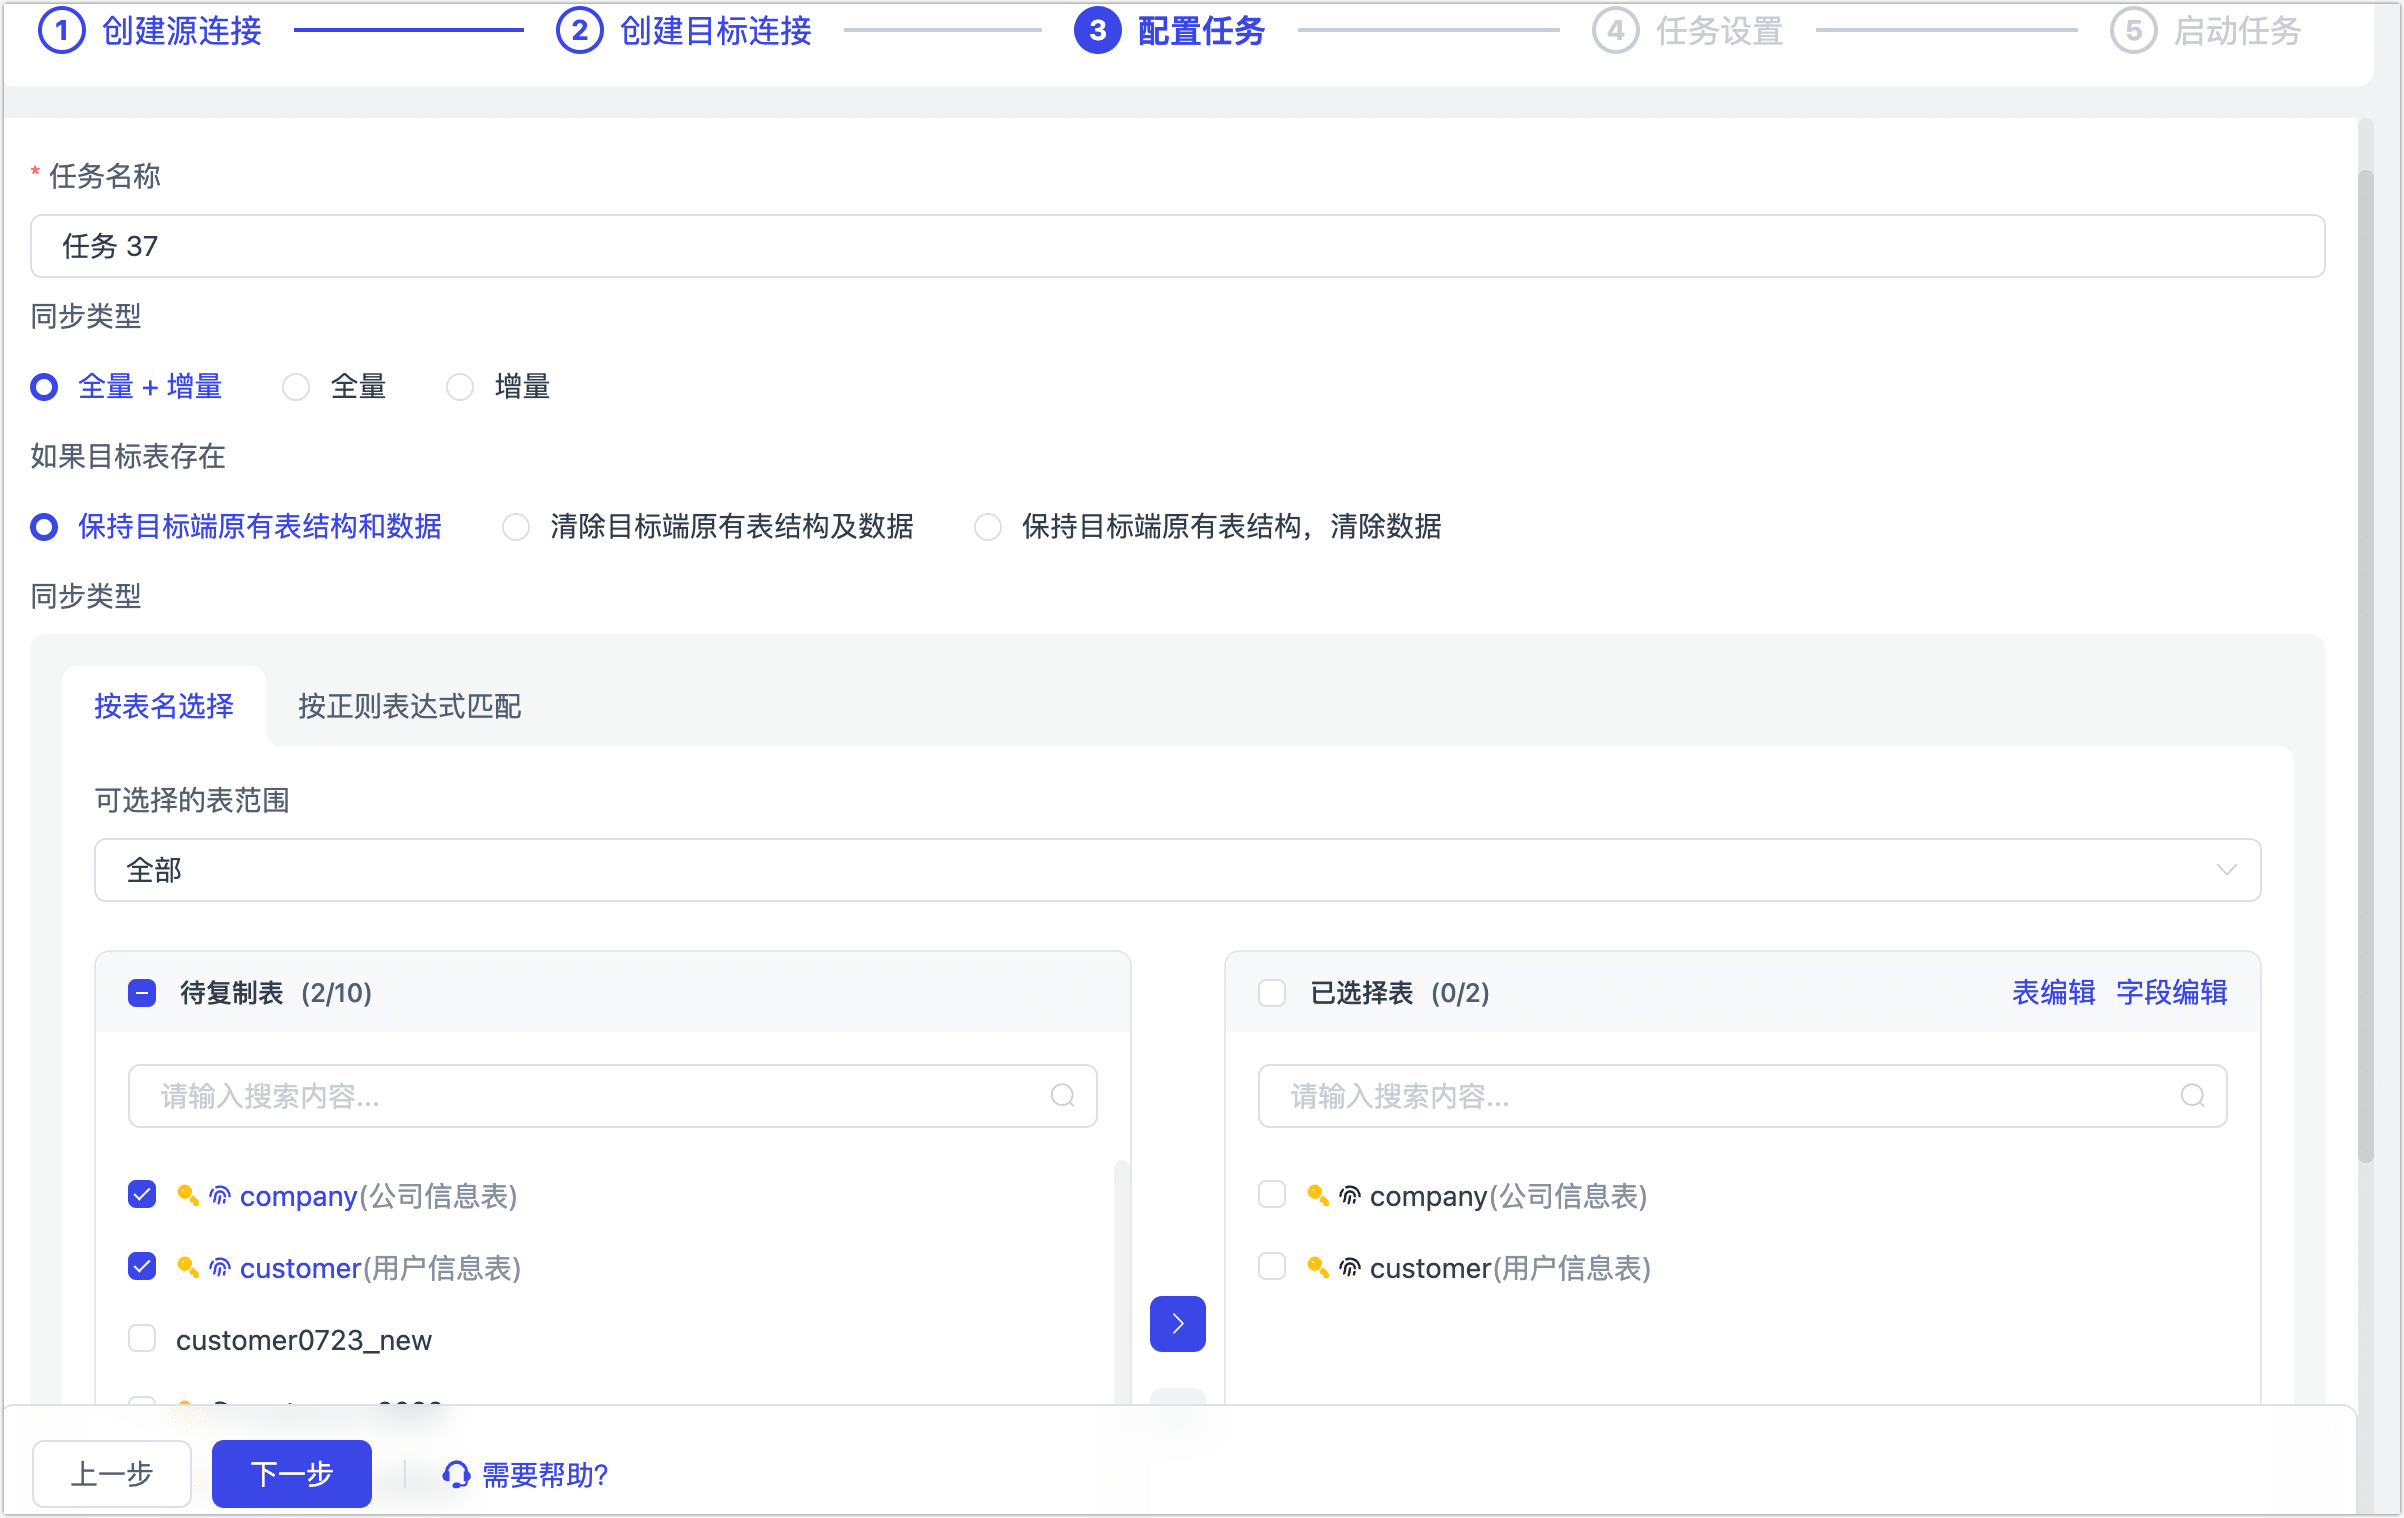The width and height of the screenshot is (2404, 1518).
Task: Click the search magnifier in 待复制表 panel
Action: (x=1062, y=1096)
